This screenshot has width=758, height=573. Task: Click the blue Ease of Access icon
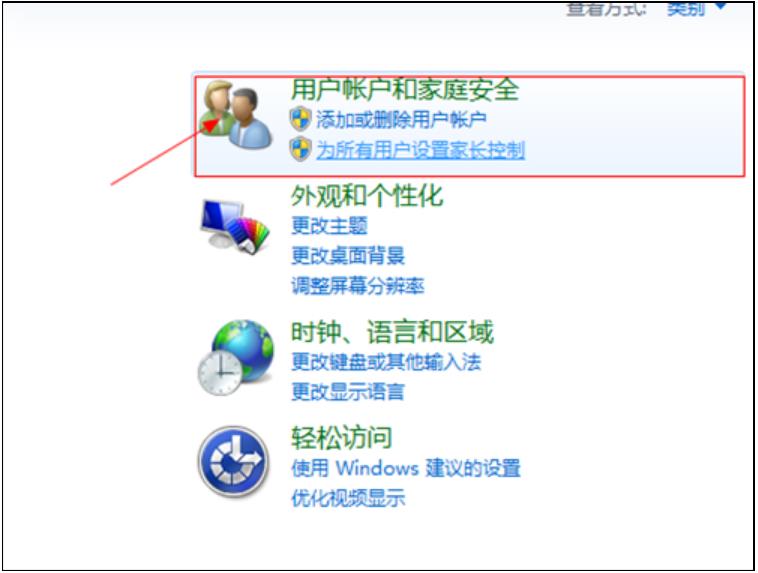tap(233, 462)
